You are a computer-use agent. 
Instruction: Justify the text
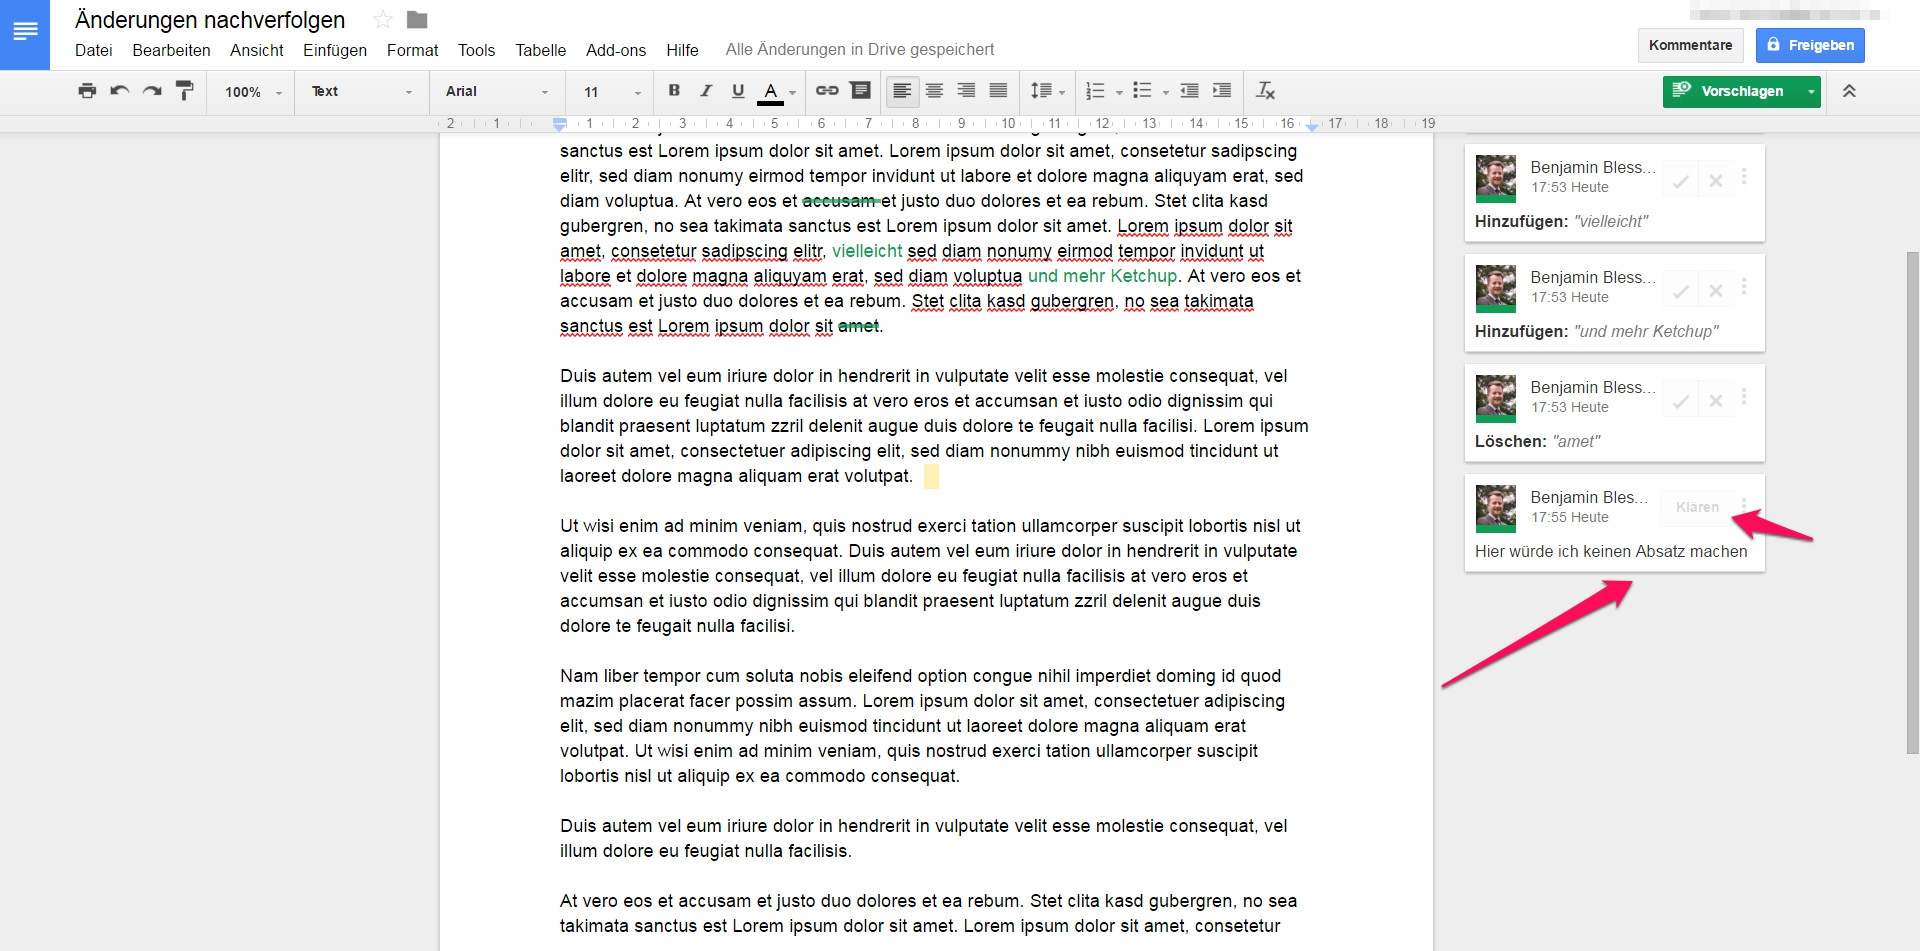[x=998, y=91]
